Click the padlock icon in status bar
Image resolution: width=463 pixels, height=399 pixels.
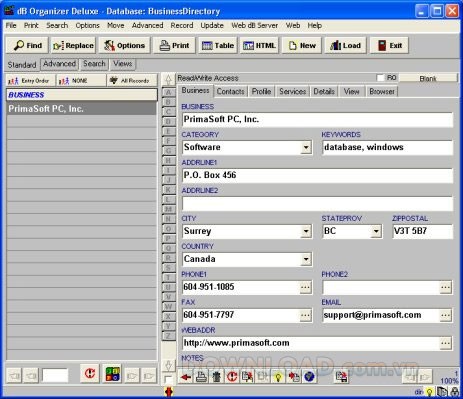pyautogui.click(x=455, y=391)
